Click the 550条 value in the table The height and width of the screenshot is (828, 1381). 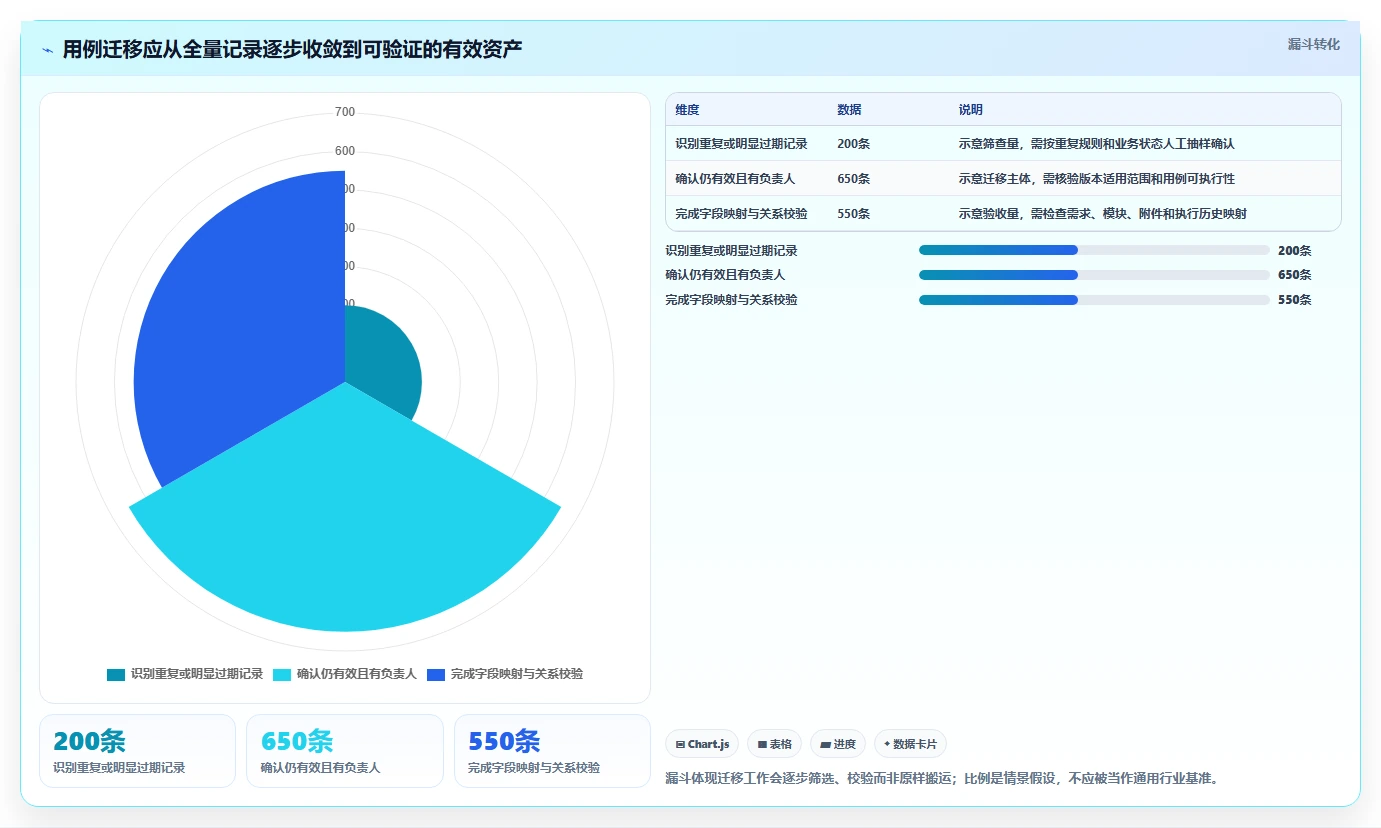[x=853, y=214]
